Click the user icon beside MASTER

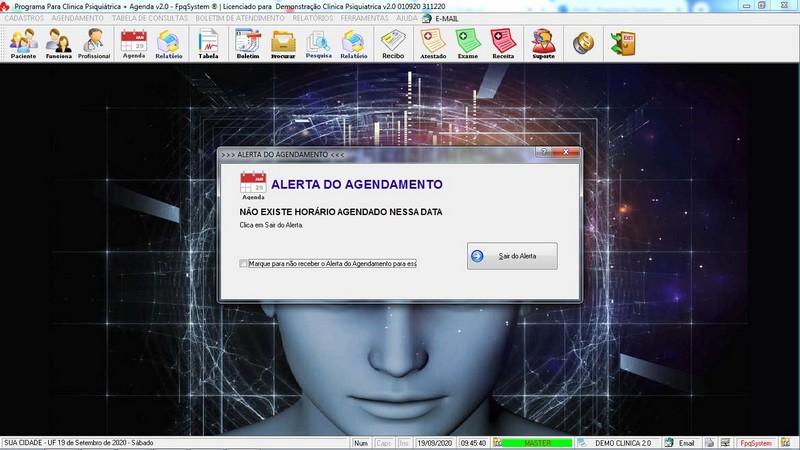tap(497, 443)
